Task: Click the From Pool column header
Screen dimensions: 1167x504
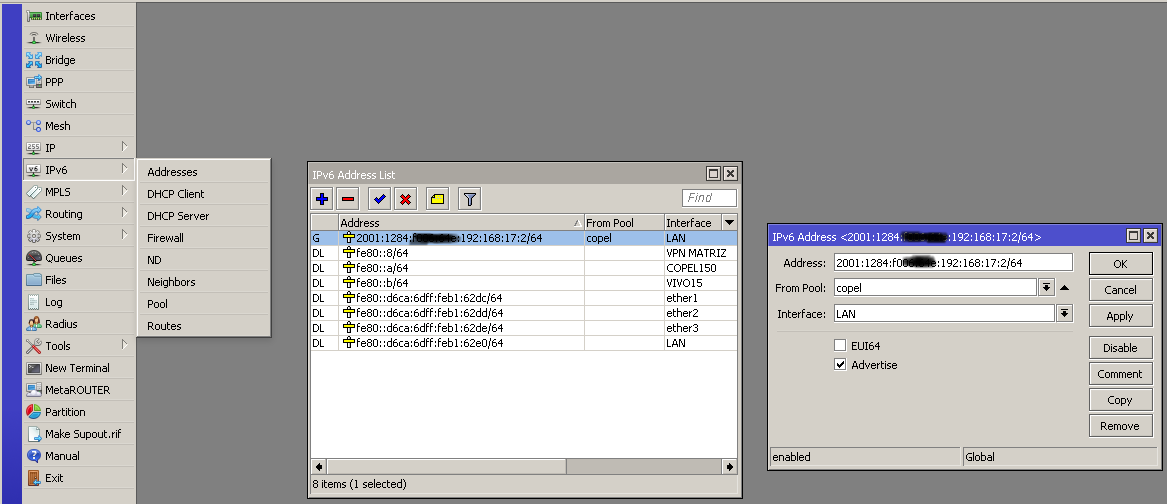Action: point(624,223)
